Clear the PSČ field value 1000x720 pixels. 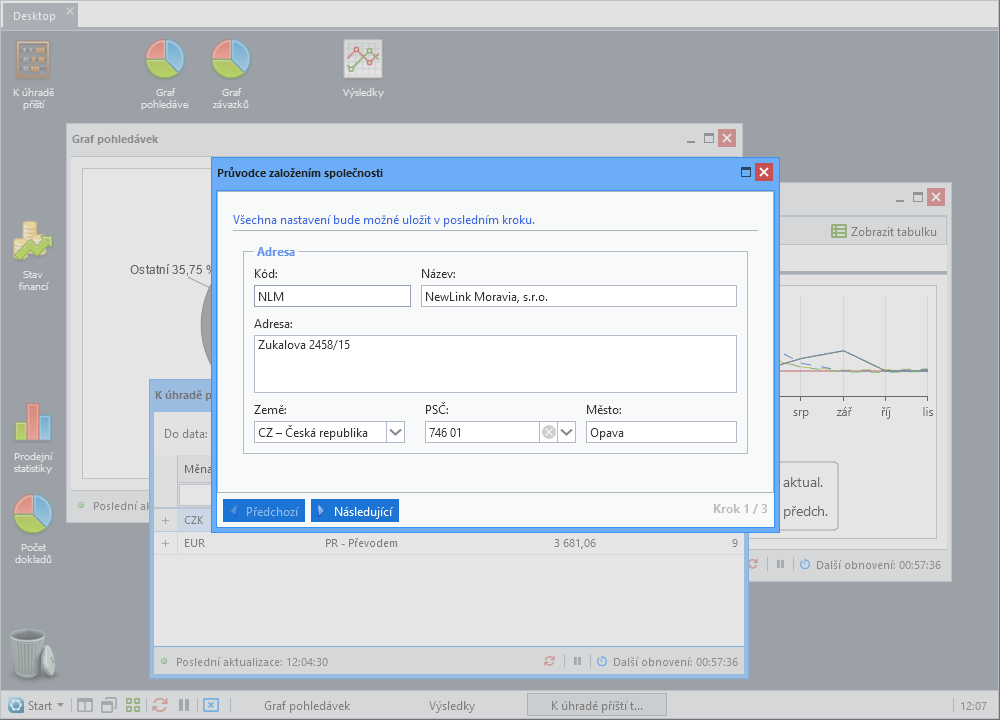(x=548, y=432)
